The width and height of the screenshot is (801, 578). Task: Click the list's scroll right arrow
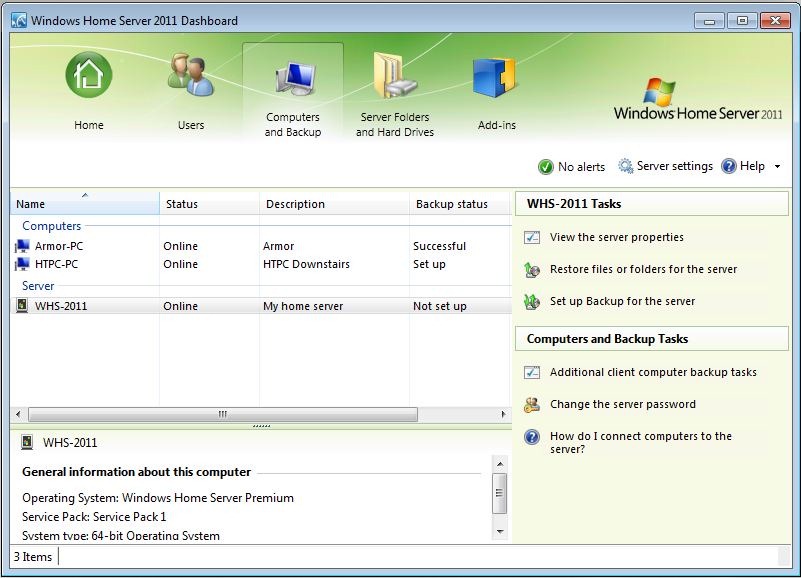(503, 414)
